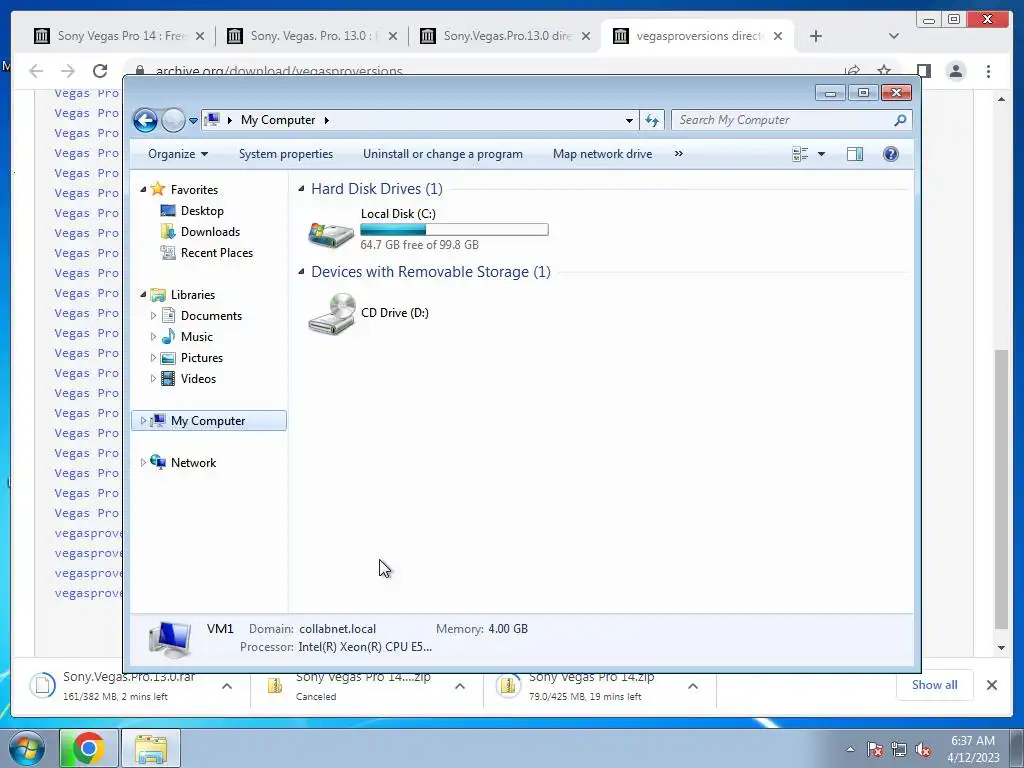
Task: Reload the Chrome page
Action: click(100, 71)
